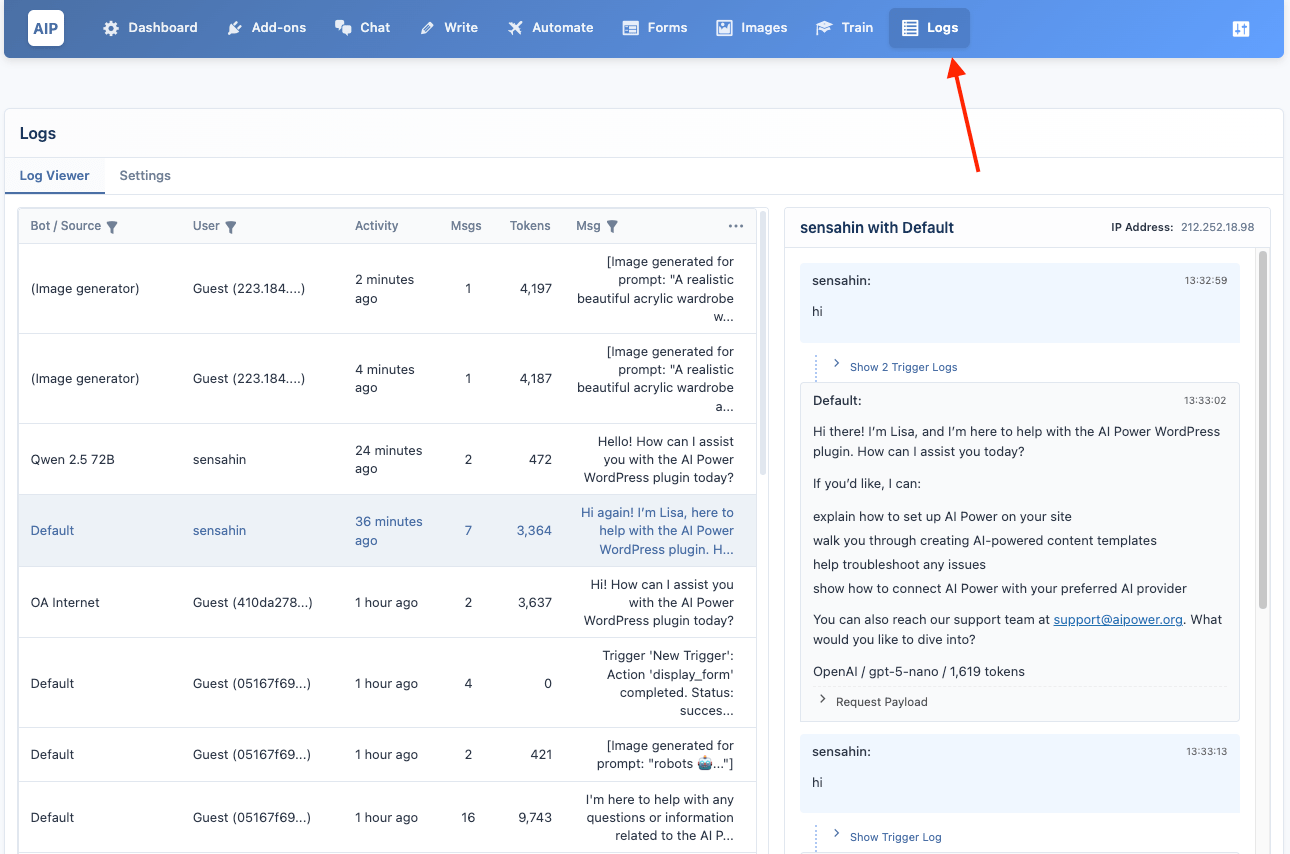The height and width of the screenshot is (854, 1290).
Task: Click the Forms icon in navbar
Action: click(x=630, y=28)
